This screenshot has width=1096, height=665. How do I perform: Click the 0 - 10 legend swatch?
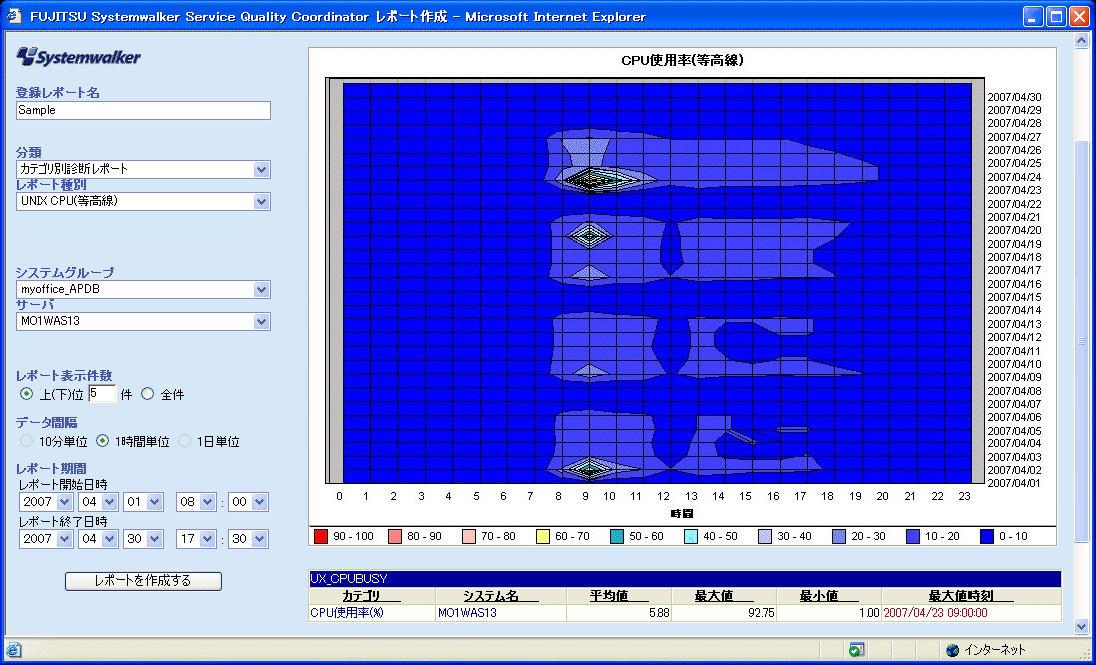(987, 536)
